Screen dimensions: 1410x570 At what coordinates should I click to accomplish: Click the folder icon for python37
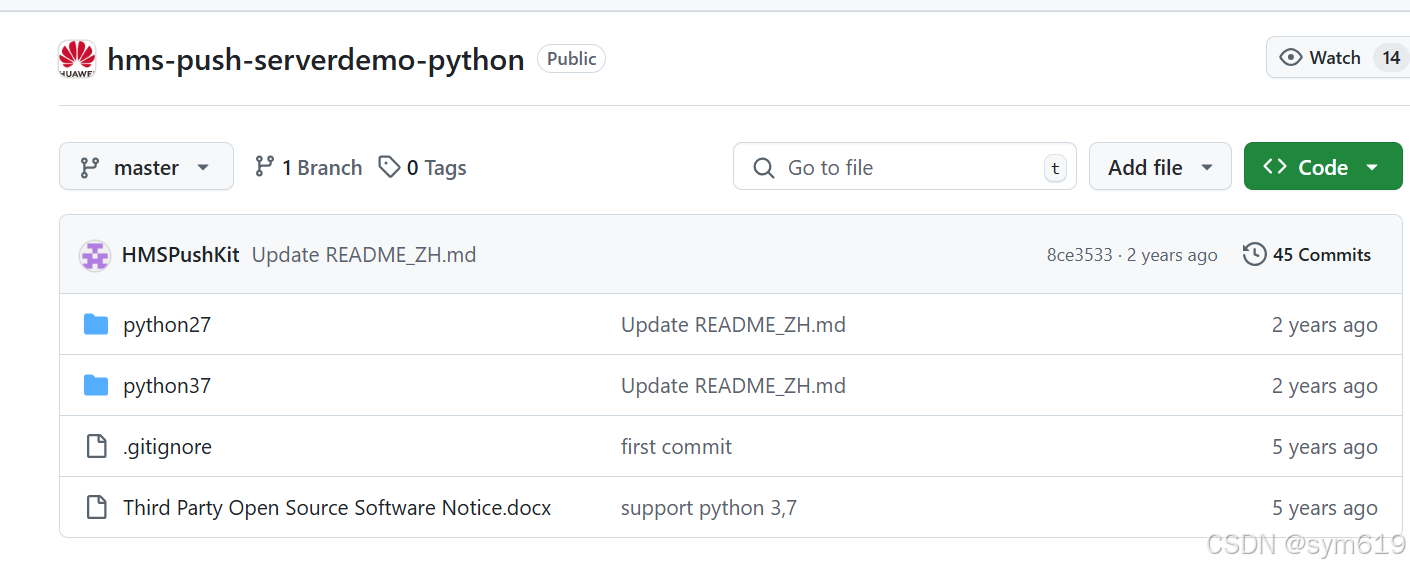96,385
